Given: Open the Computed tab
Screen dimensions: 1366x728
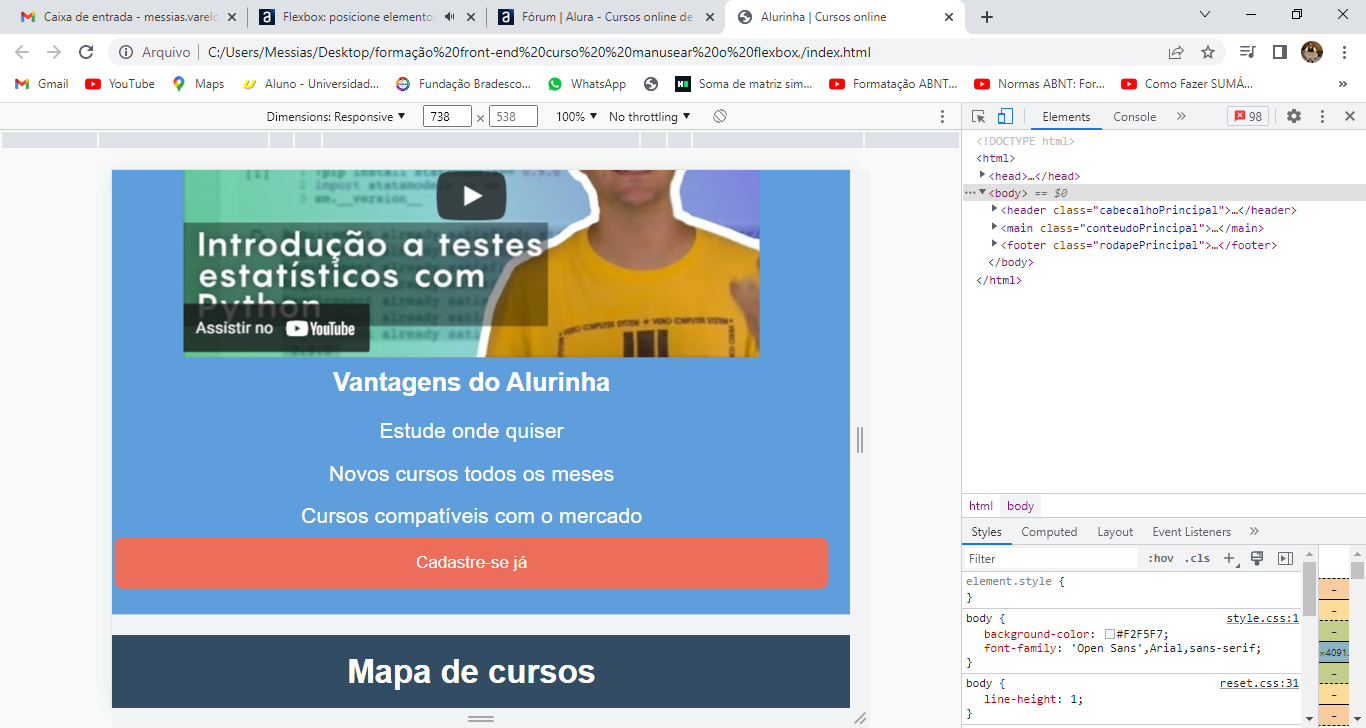Looking at the screenshot, I should click(1049, 532).
